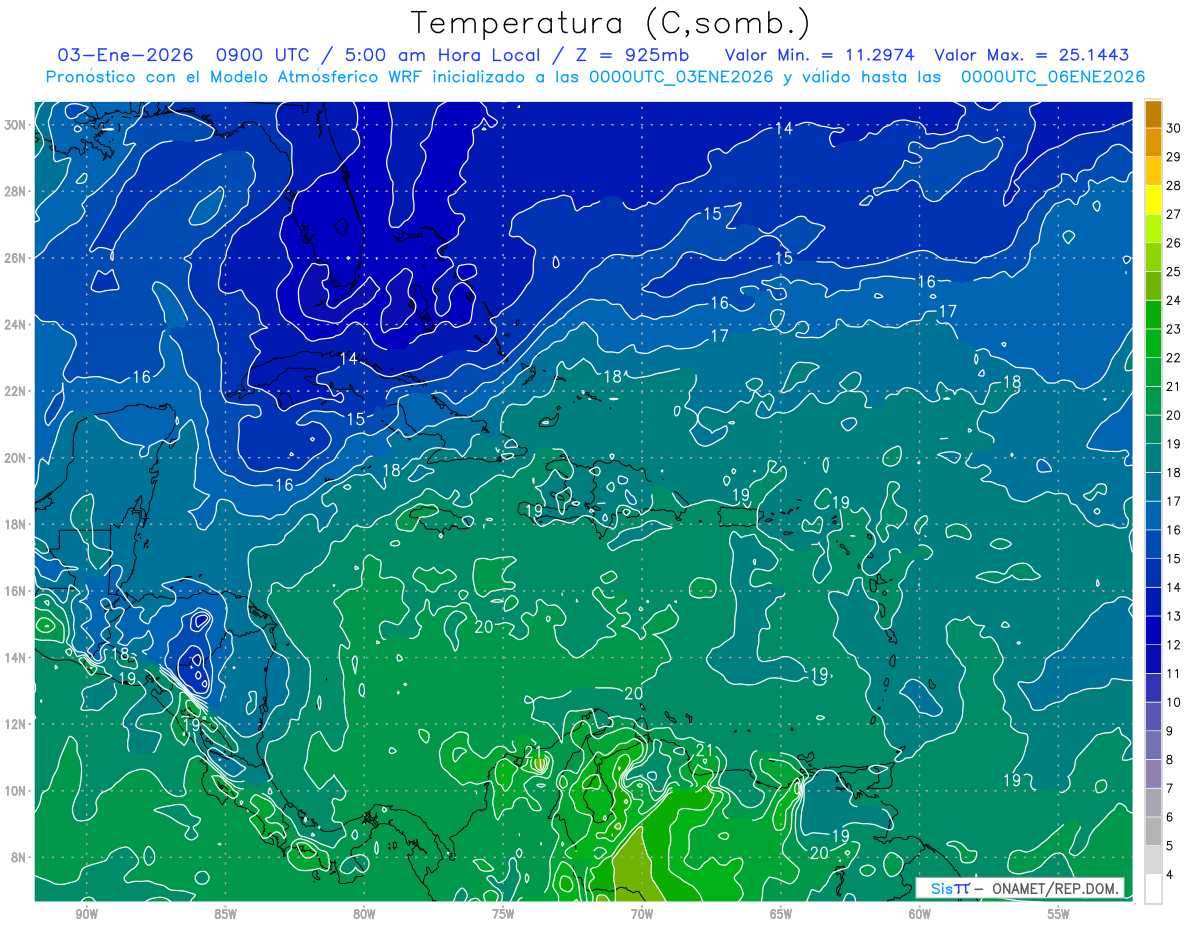Screen dimensions: 1200x927
Task: Click the "20N" latitude axis label
Action: [16, 458]
